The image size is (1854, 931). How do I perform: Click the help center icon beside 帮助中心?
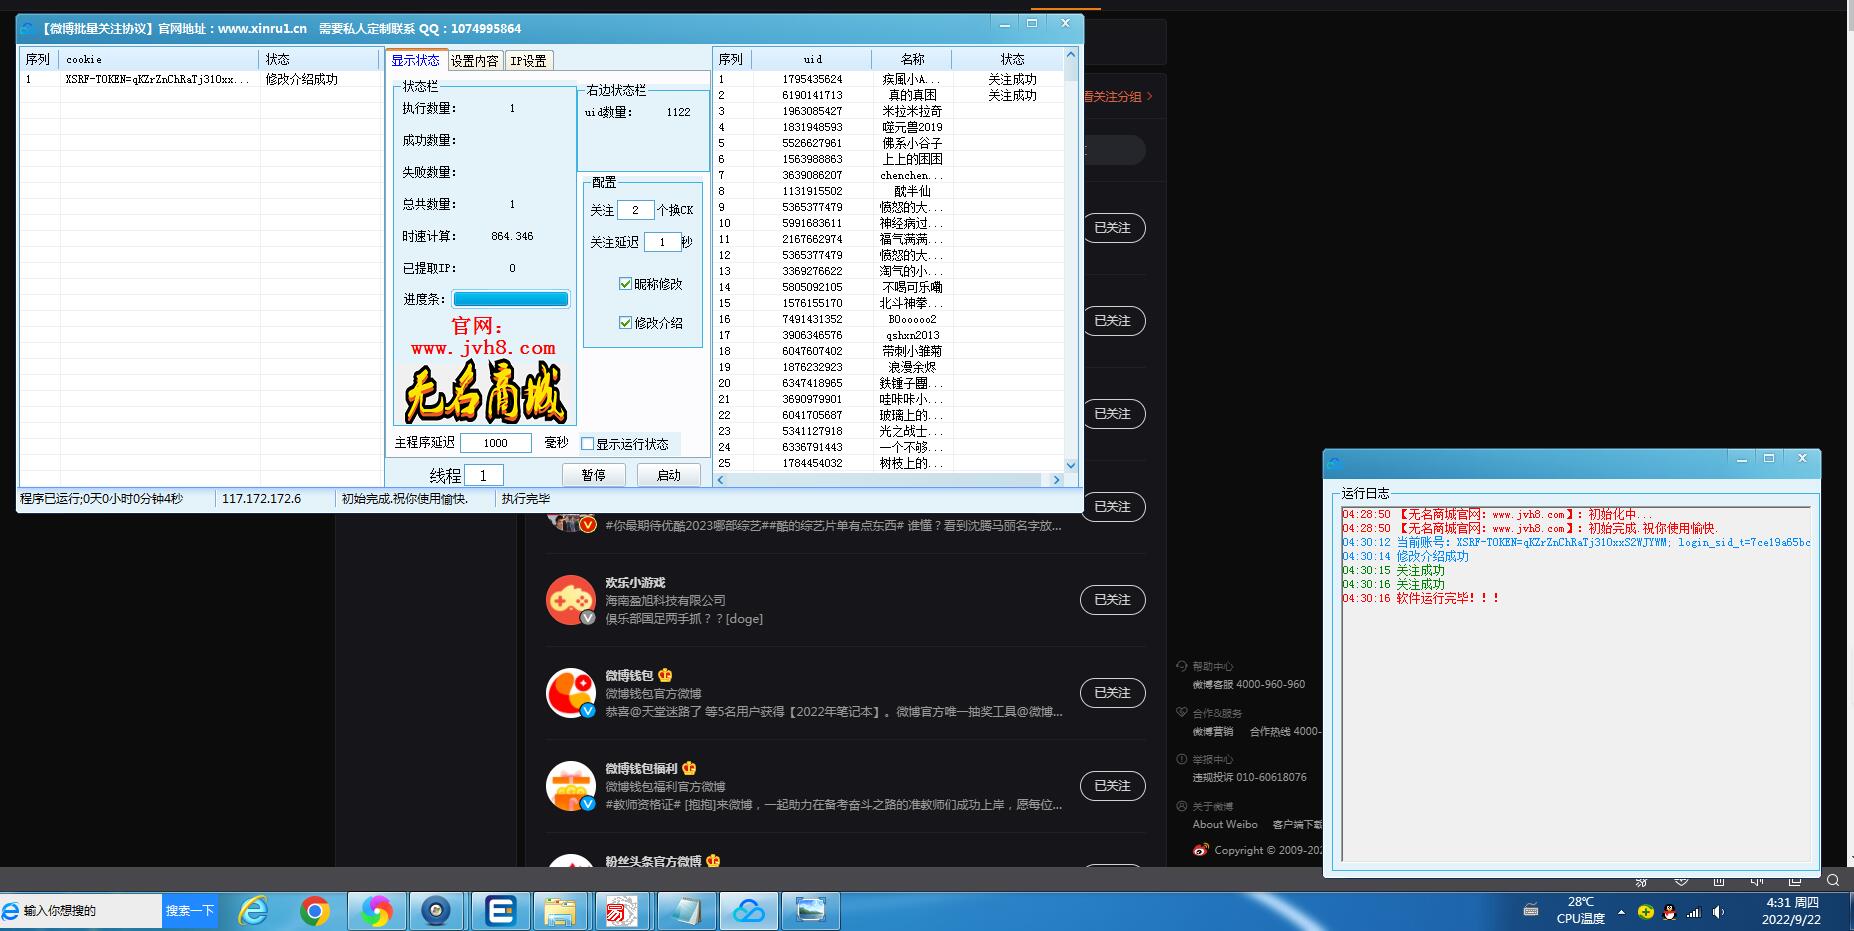pos(1181,666)
